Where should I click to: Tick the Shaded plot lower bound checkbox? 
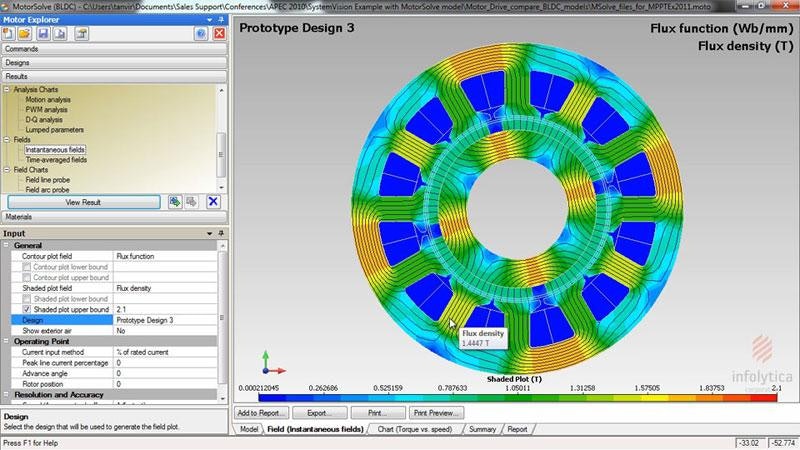pyautogui.click(x=26, y=299)
